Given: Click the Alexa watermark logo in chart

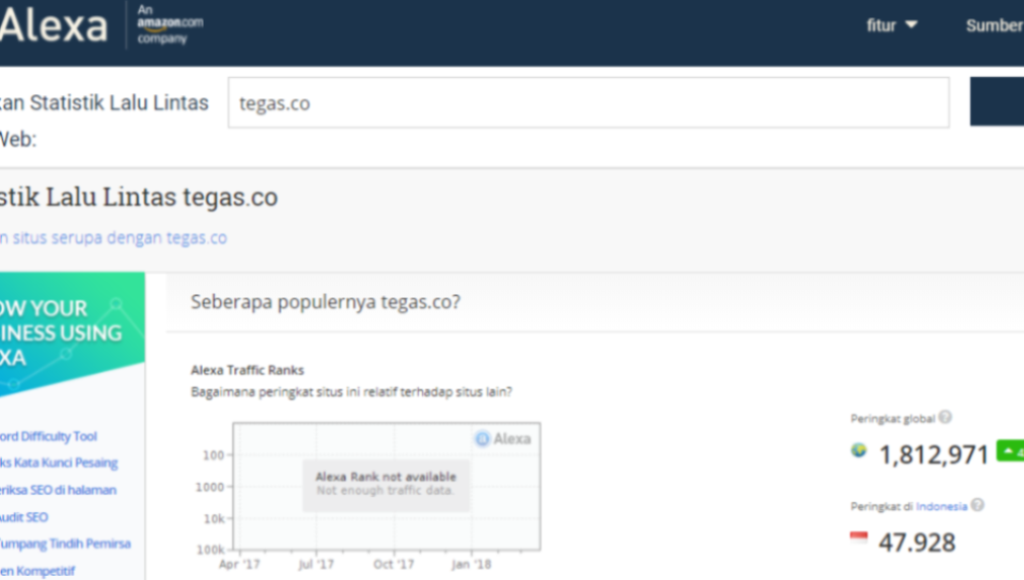Looking at the screenshot, I should click(503, 439).
